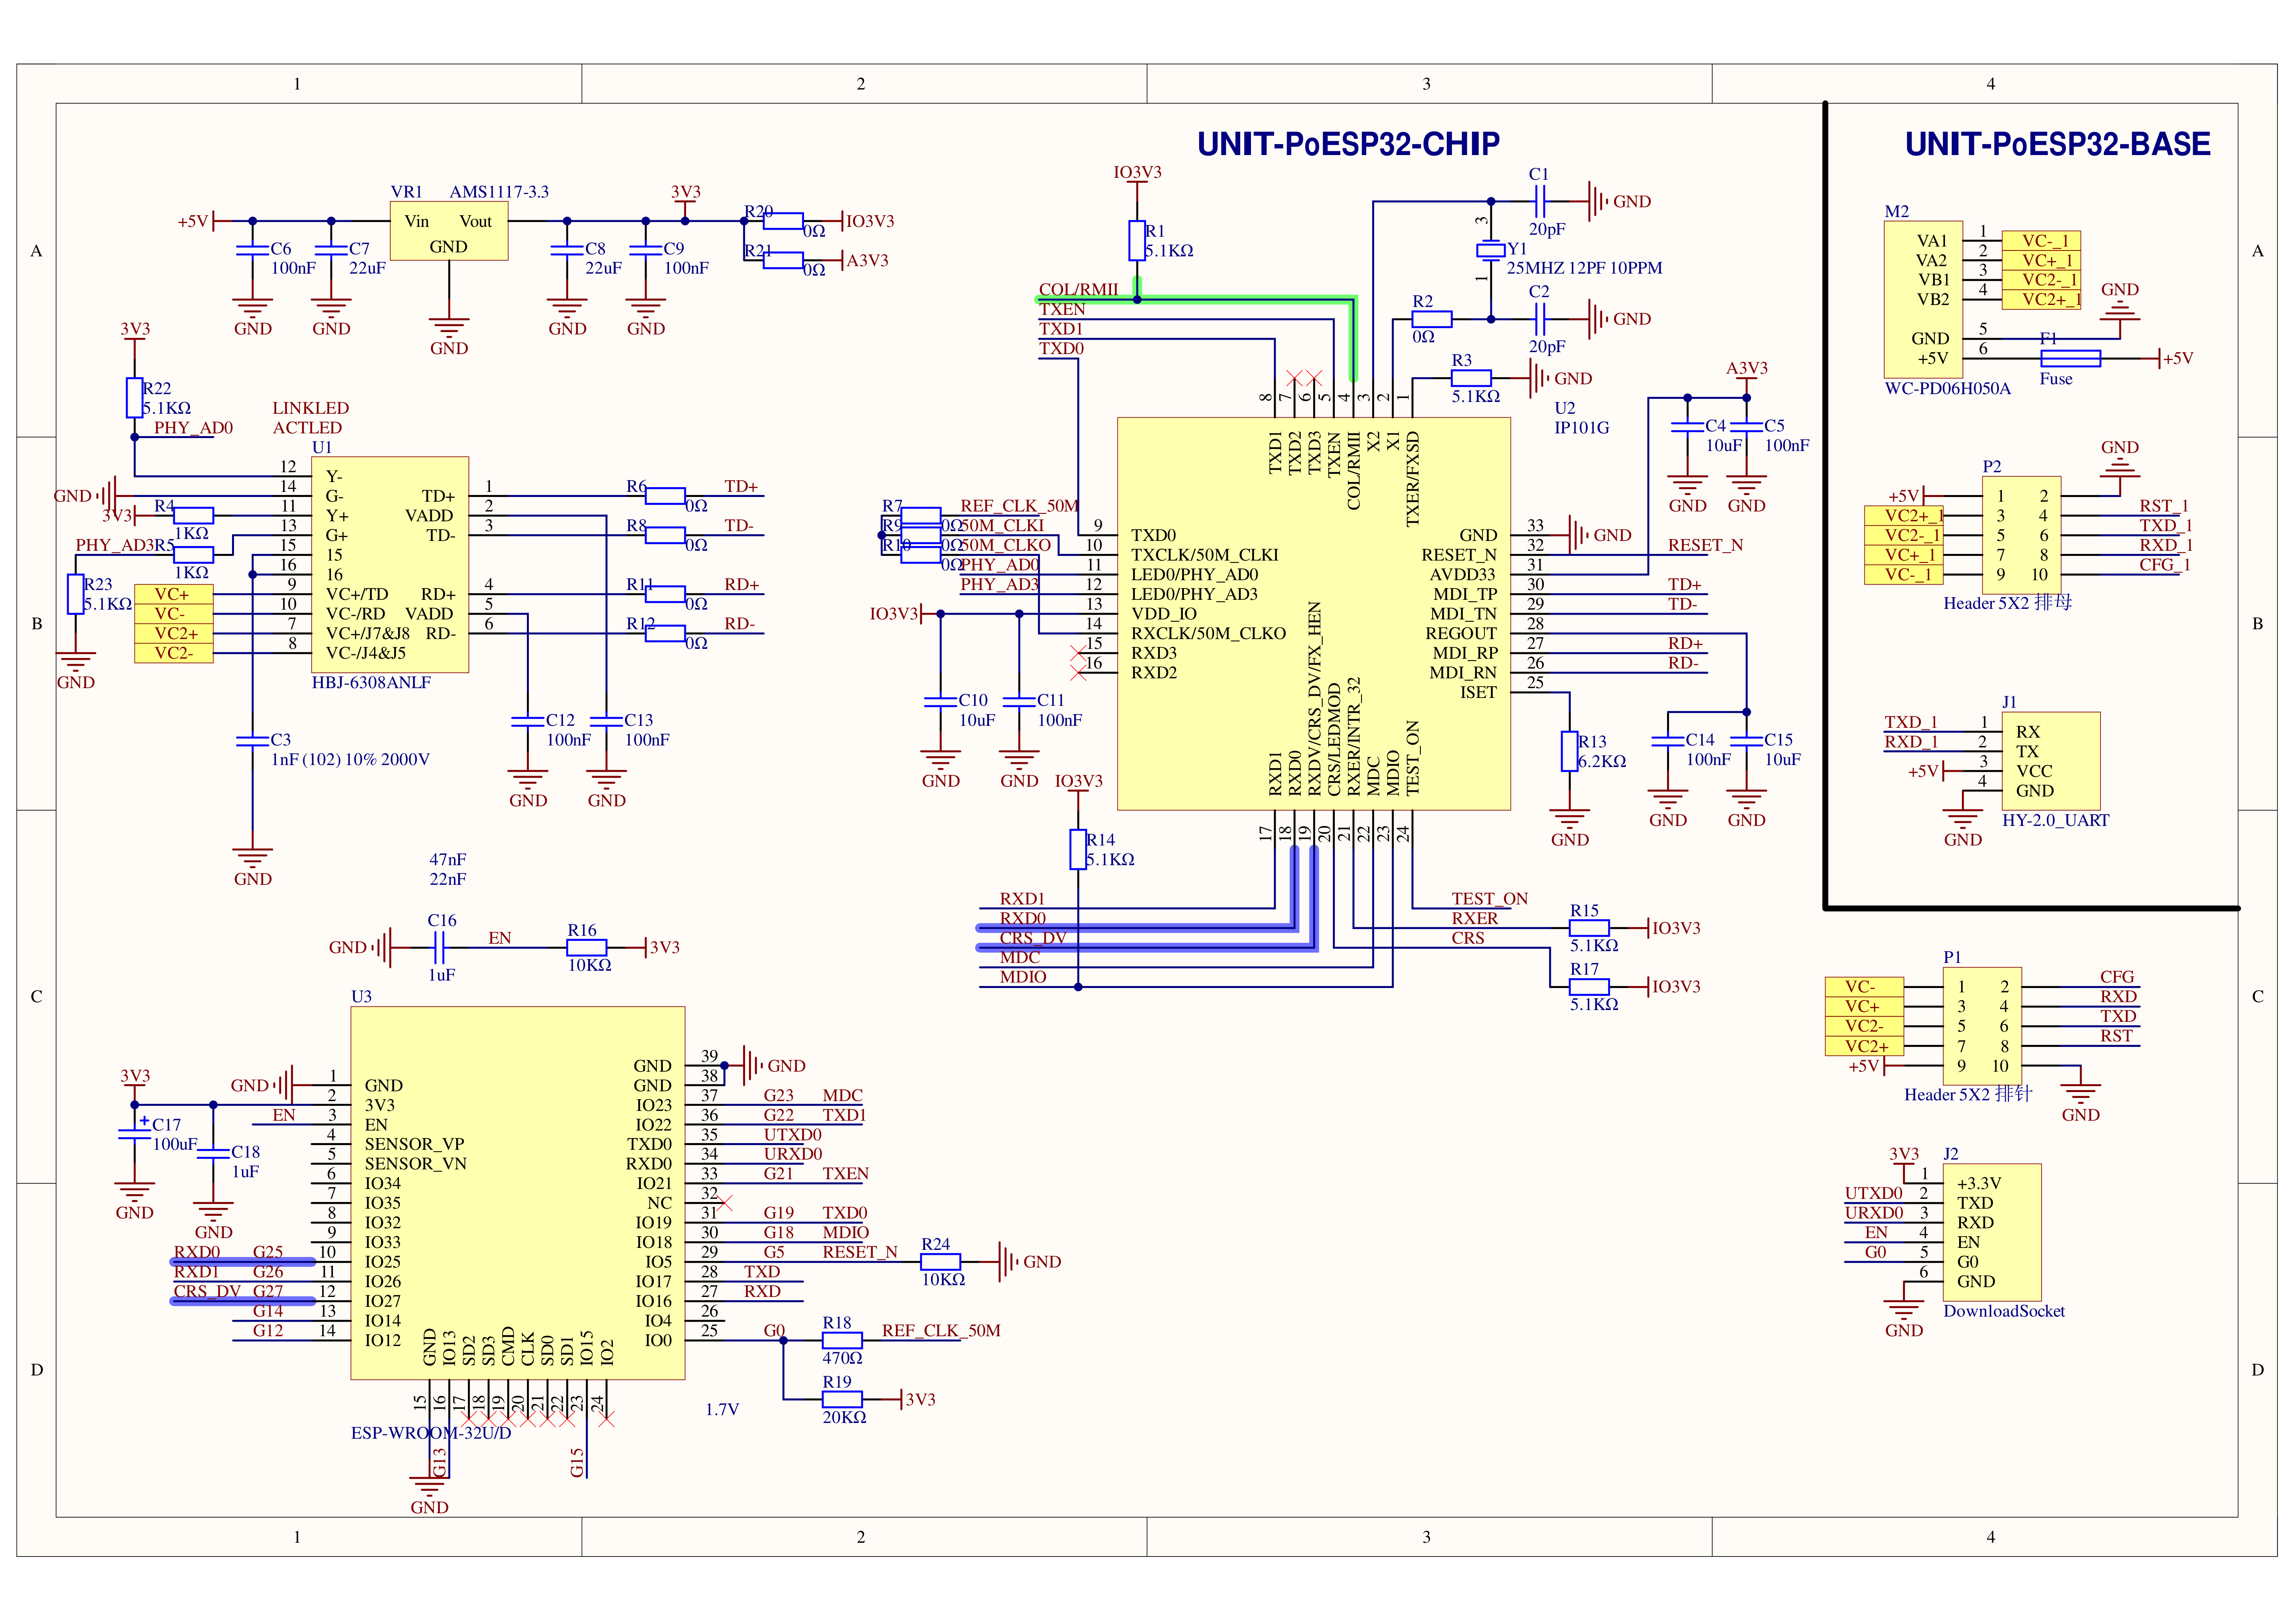Select the VR1 regulator body
Image resolution: width=2296 pixels, height=1622 pixels.
[449, 231]
